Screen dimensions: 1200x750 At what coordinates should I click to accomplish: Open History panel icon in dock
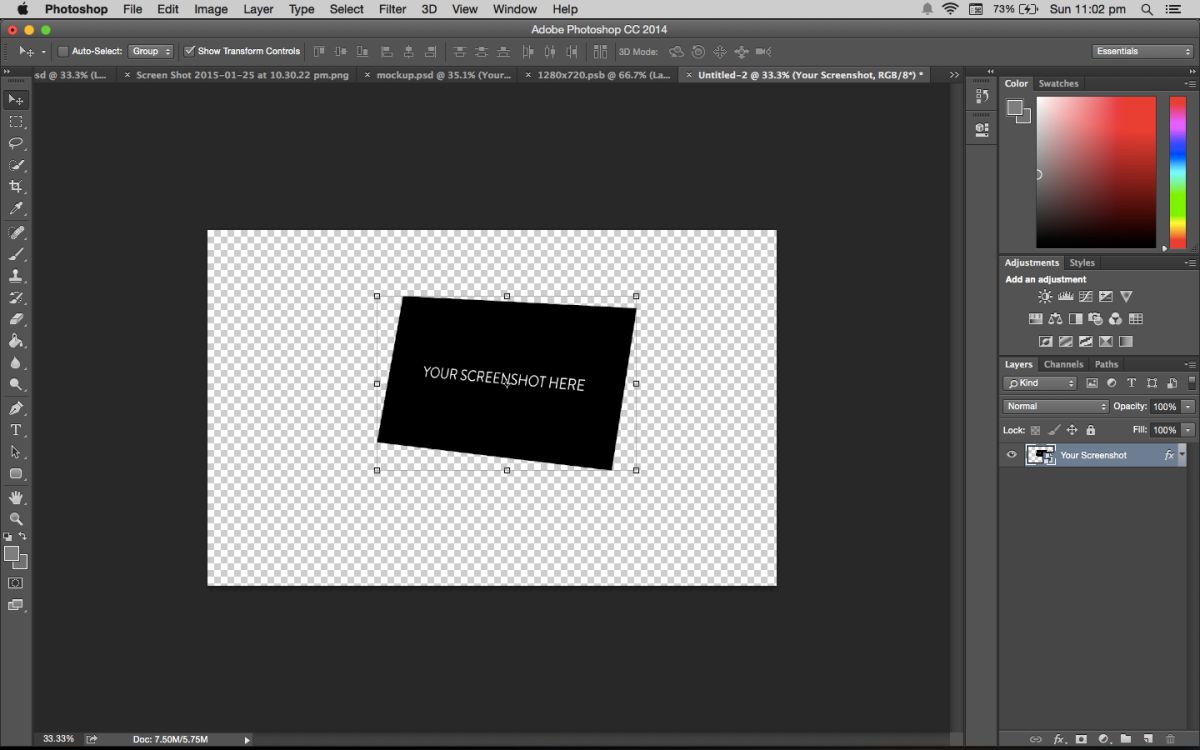click(981, 96)
